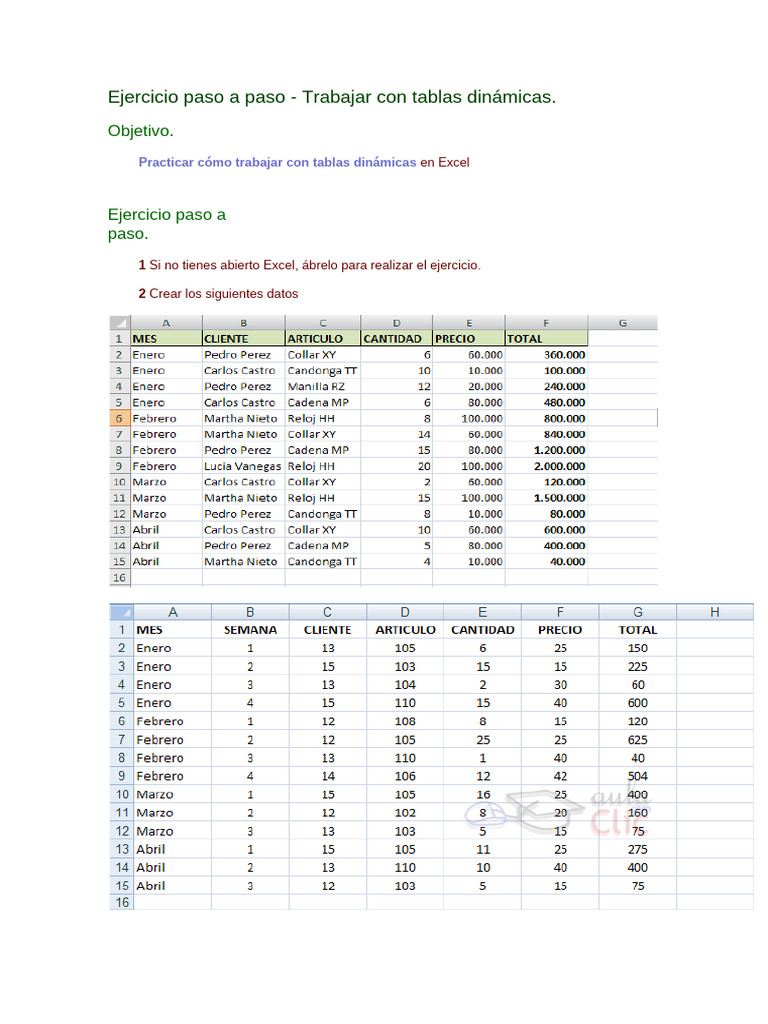
Task: Open the 'Practicar cómo trabajar con tablas dinámicas' link
Action: (277, 162)
